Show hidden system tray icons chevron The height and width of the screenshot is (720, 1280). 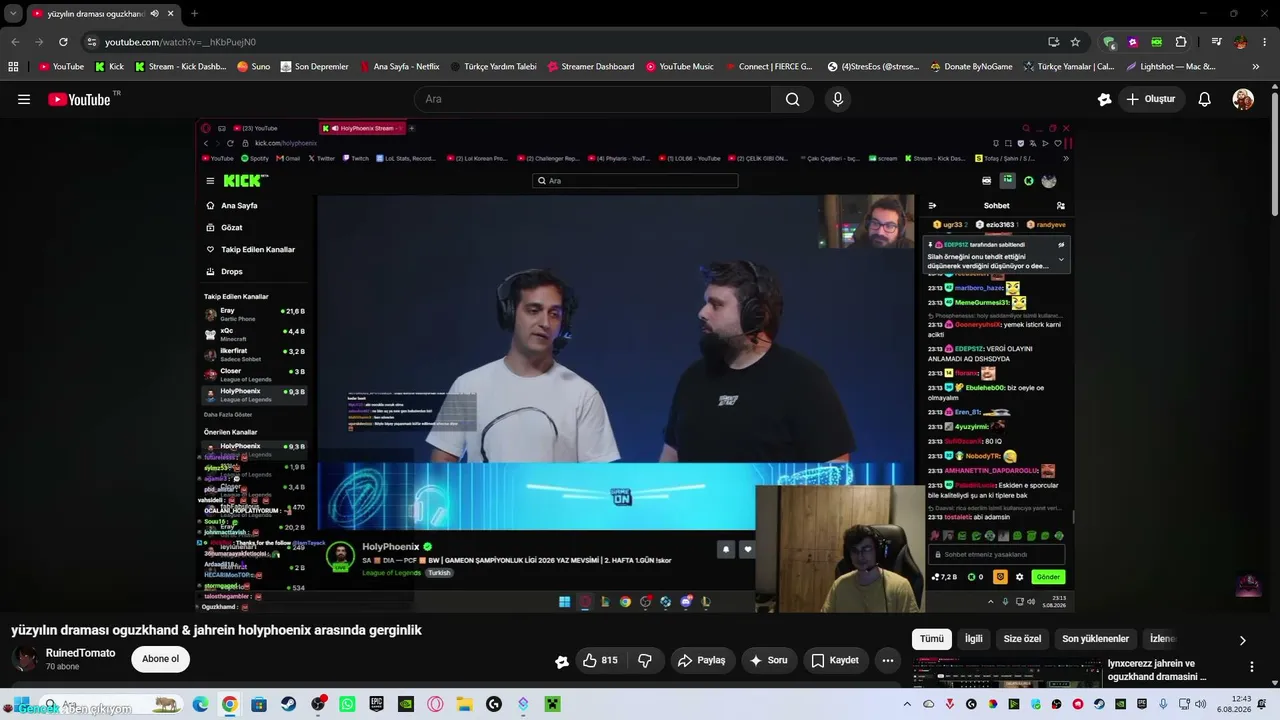[x=907, y=704]
